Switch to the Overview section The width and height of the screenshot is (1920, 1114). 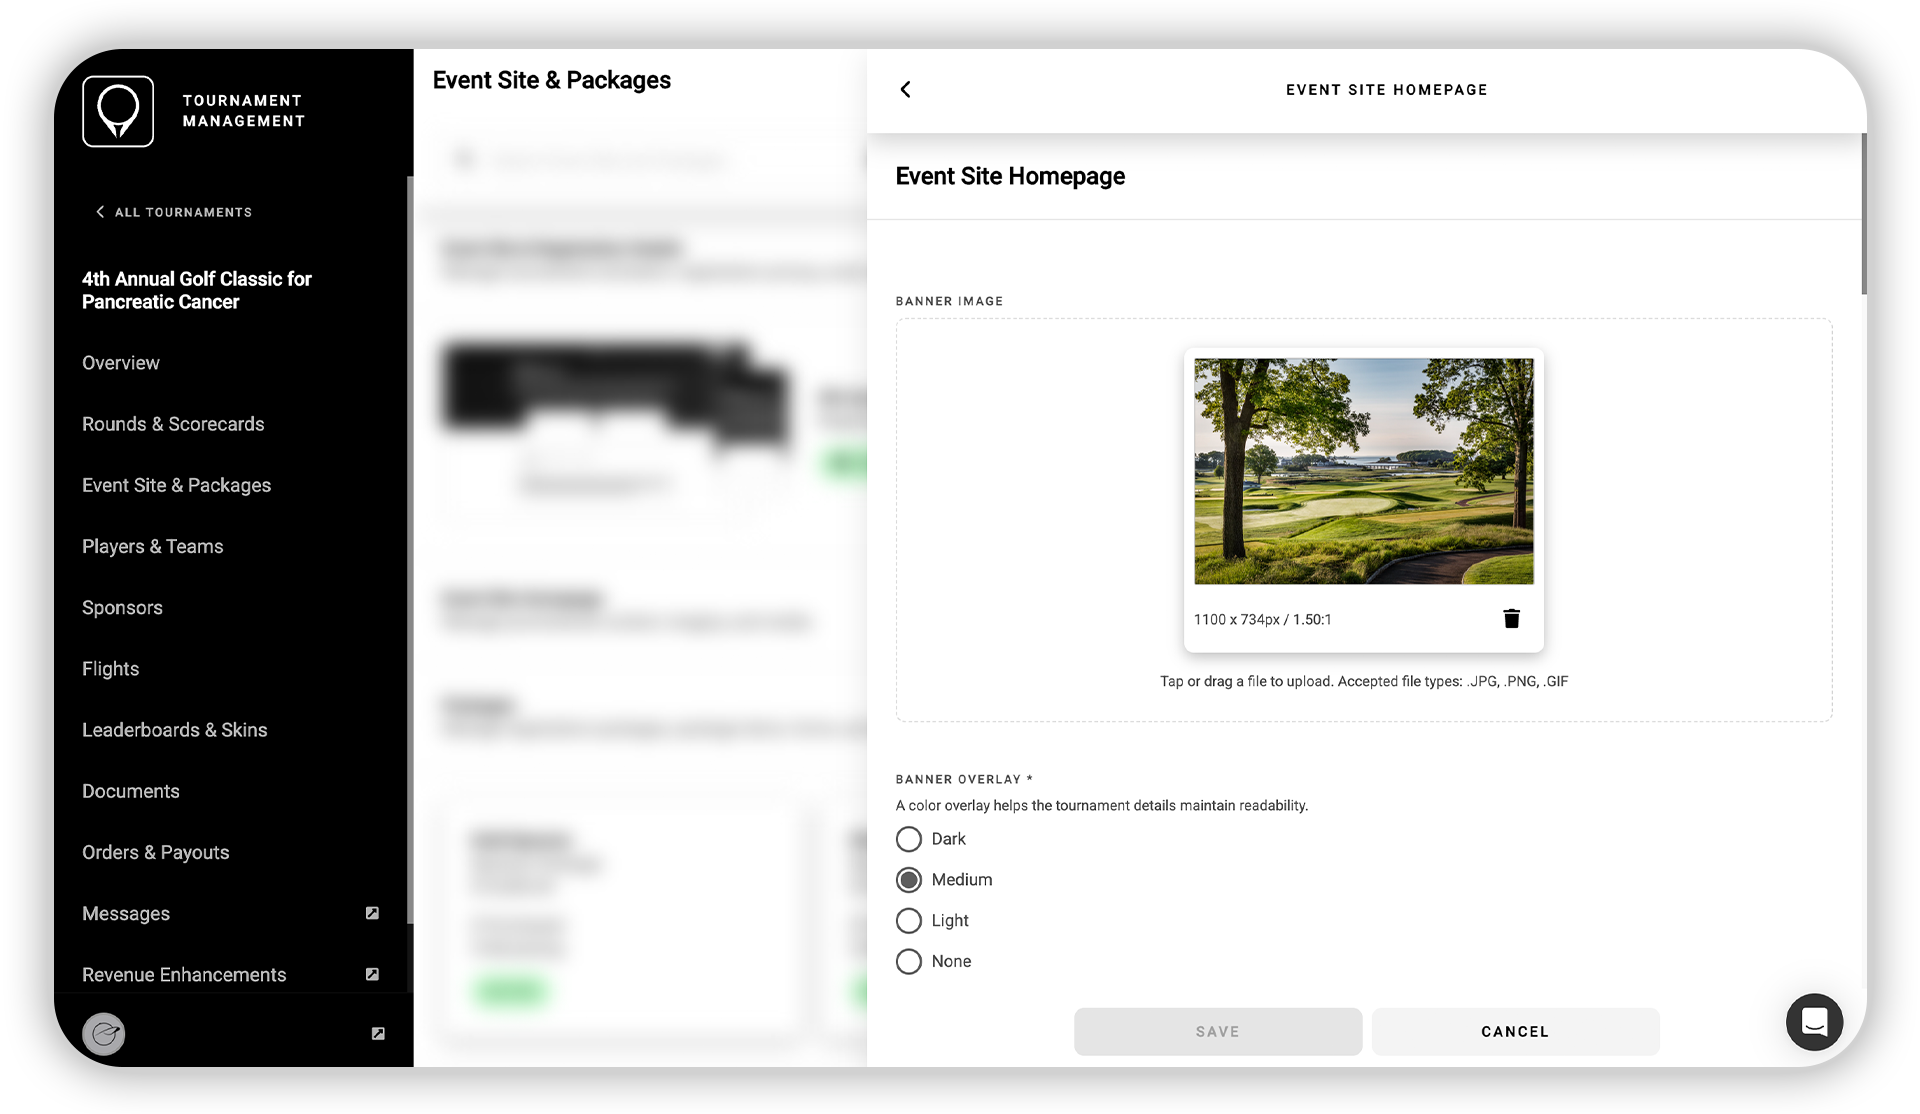(120, 362)
